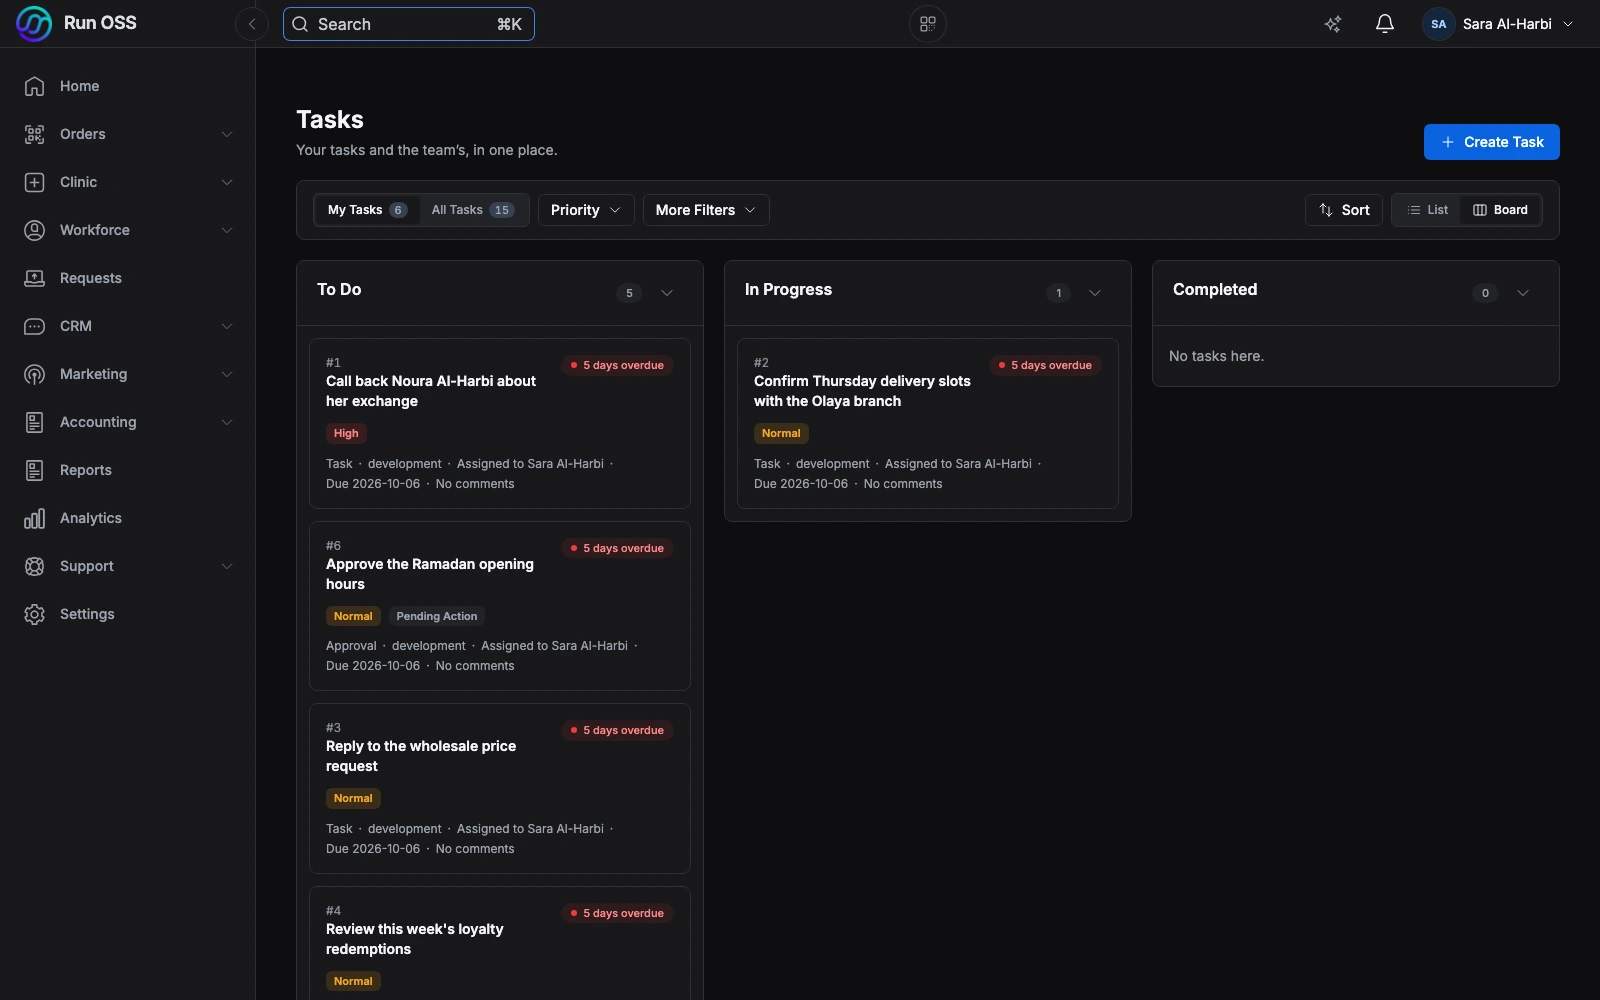The height and width of the screenshot is (1000, 1600).
Task: Open the apps grid icon in top bar
Action: [928, 24]
